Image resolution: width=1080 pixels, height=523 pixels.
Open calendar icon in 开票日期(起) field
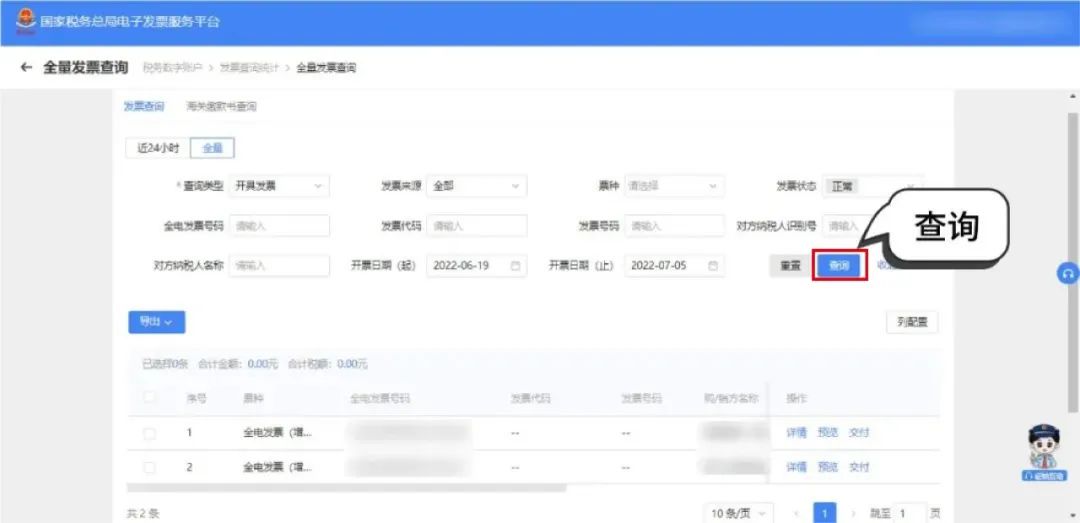coord(516,266)
